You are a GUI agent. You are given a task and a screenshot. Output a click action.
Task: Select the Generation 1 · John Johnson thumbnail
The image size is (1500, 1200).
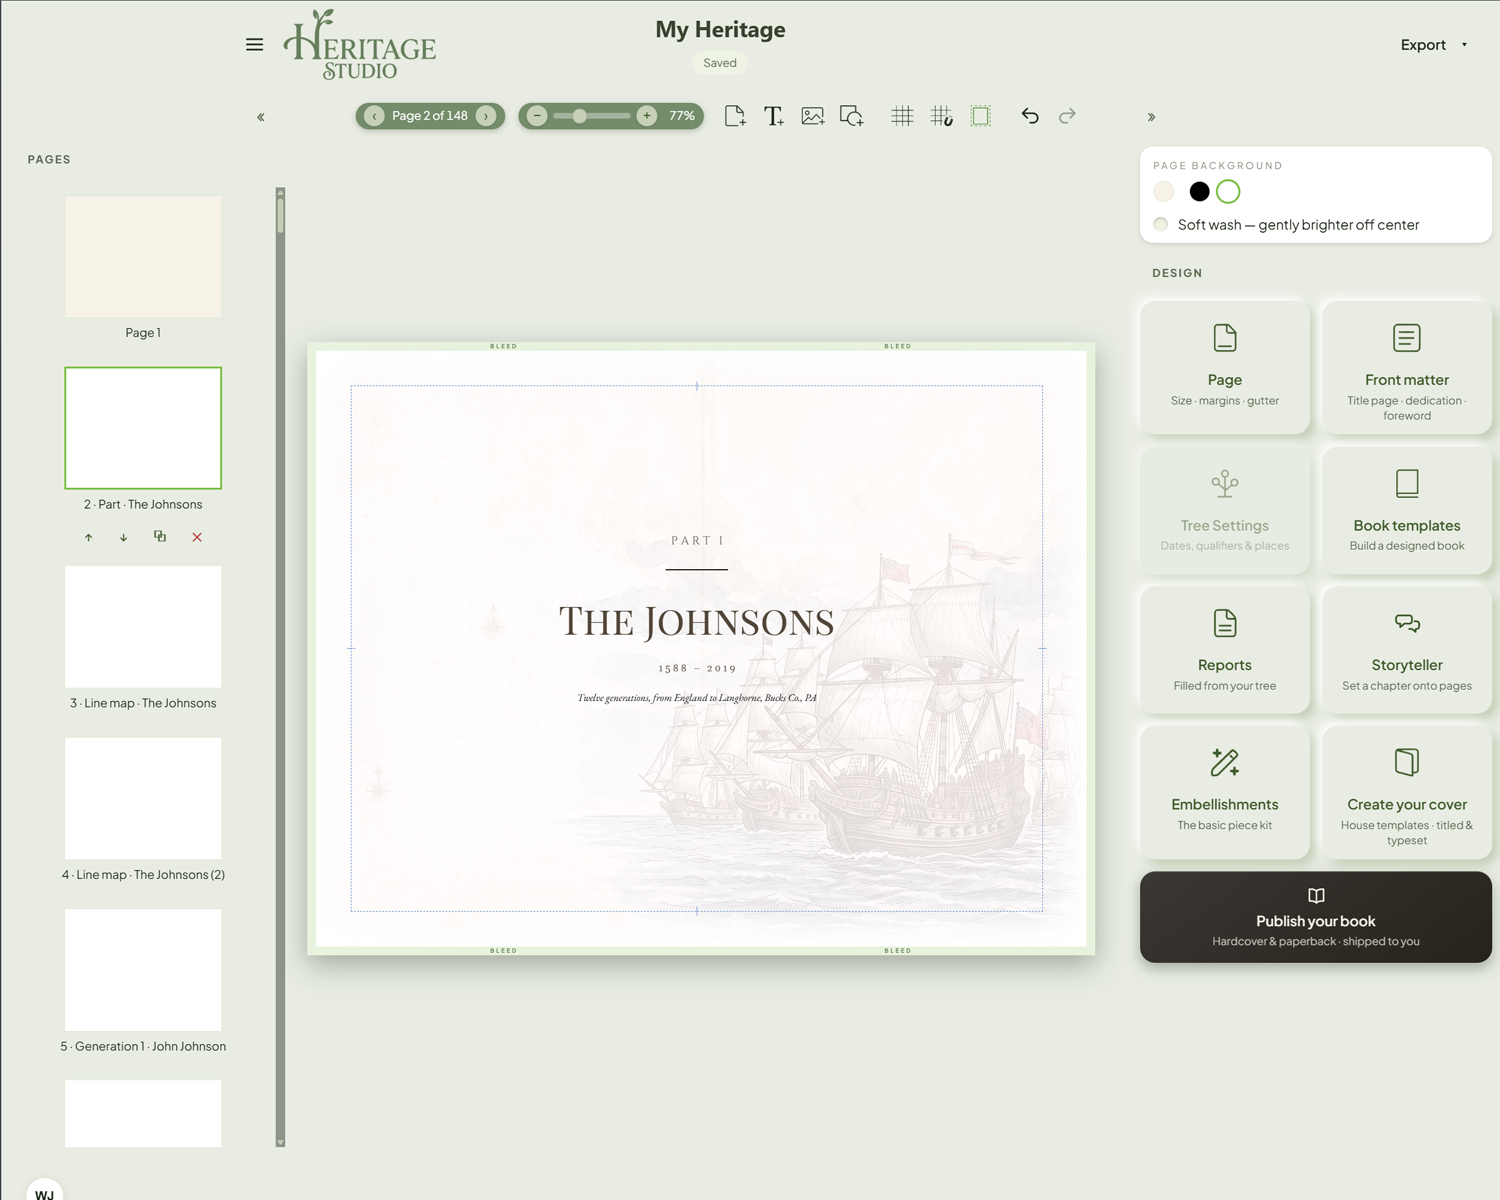point(143,970)
